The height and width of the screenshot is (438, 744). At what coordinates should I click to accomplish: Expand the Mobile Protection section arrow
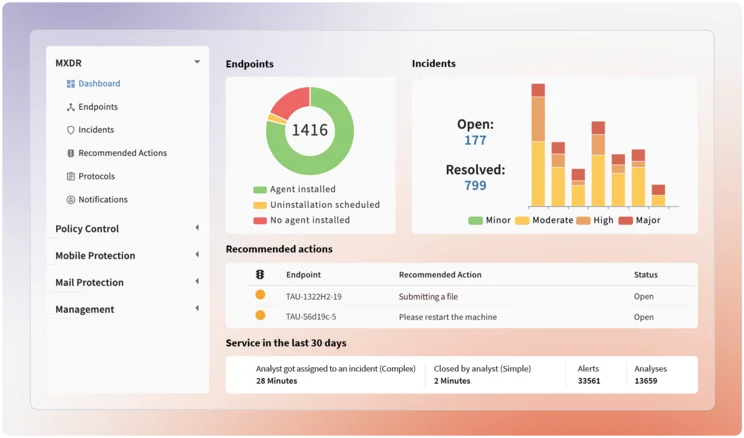pos(197,255)
